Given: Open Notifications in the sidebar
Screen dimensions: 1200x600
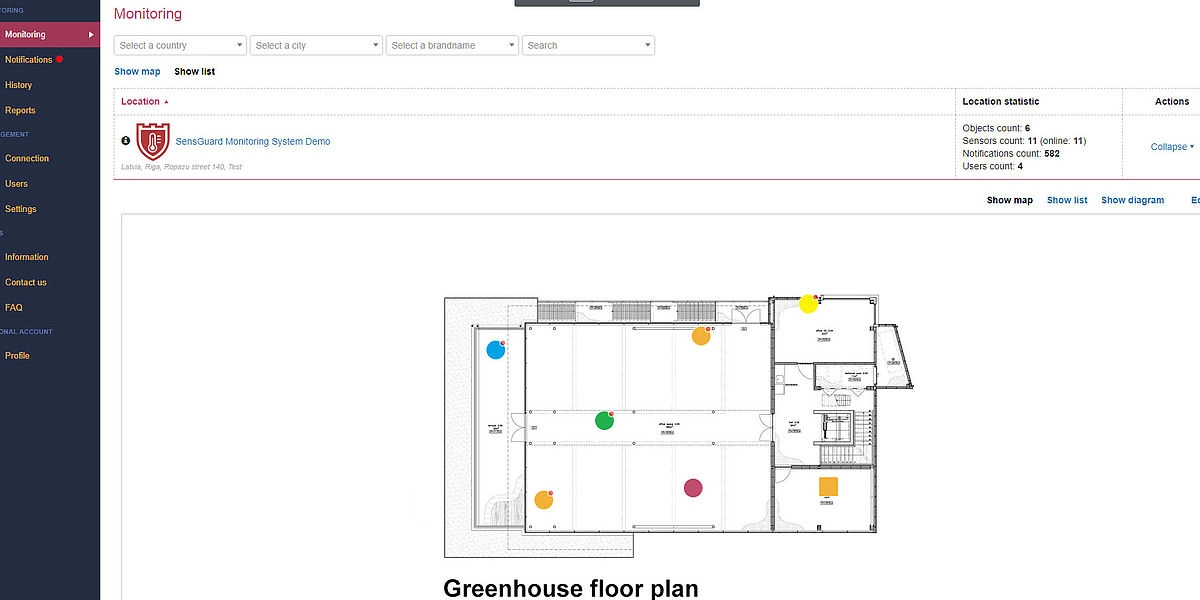Looking at the screenshot, I should coord(28,60).
